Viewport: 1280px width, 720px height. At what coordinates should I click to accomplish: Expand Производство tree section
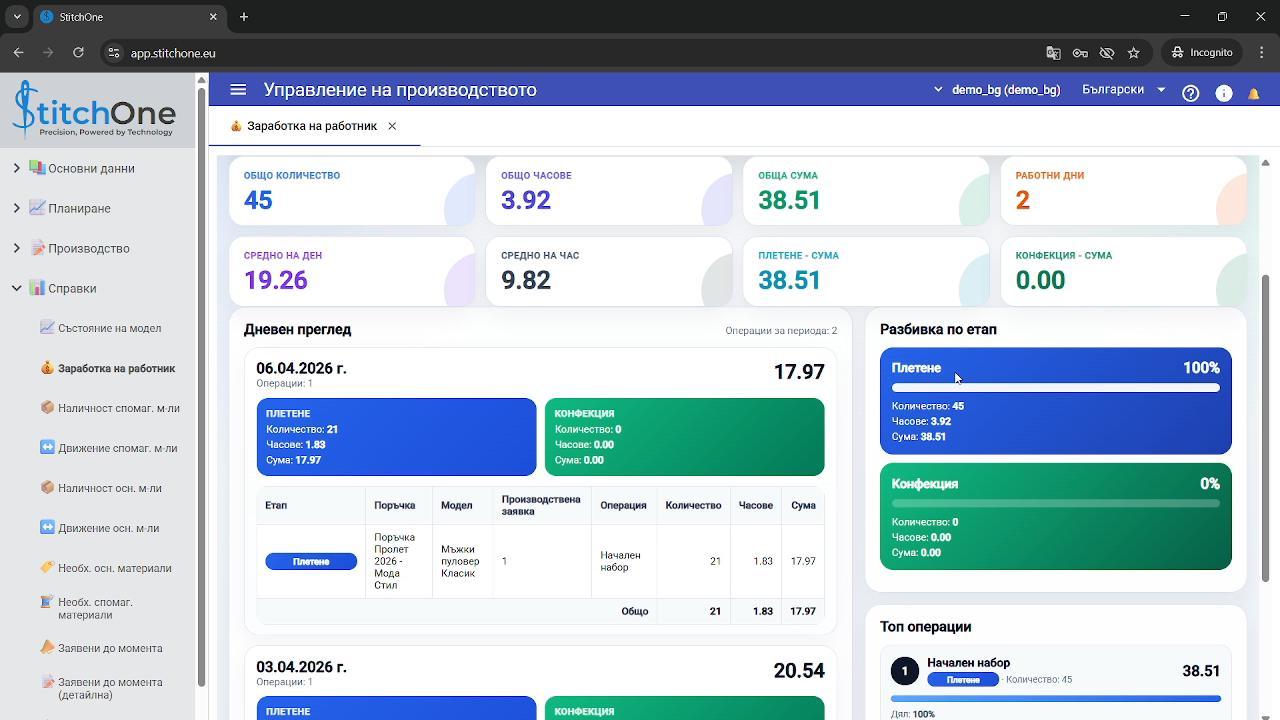point(16,248)
